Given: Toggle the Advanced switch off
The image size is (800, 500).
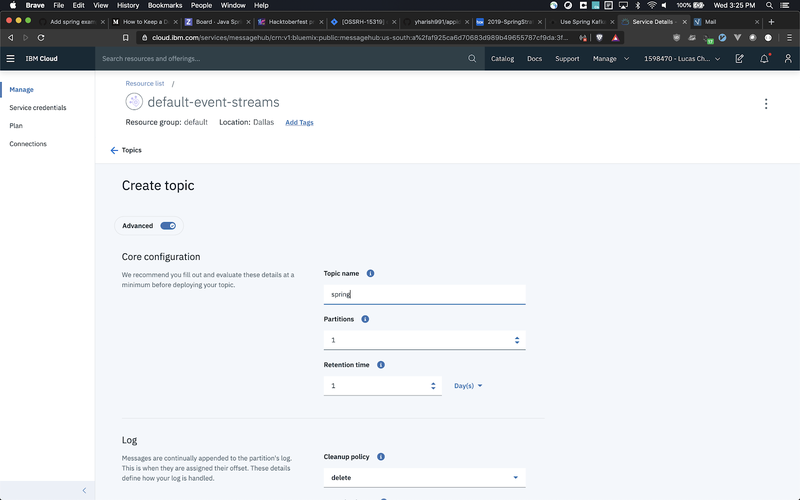Looking at the screenshot, I should coord(168,226).
